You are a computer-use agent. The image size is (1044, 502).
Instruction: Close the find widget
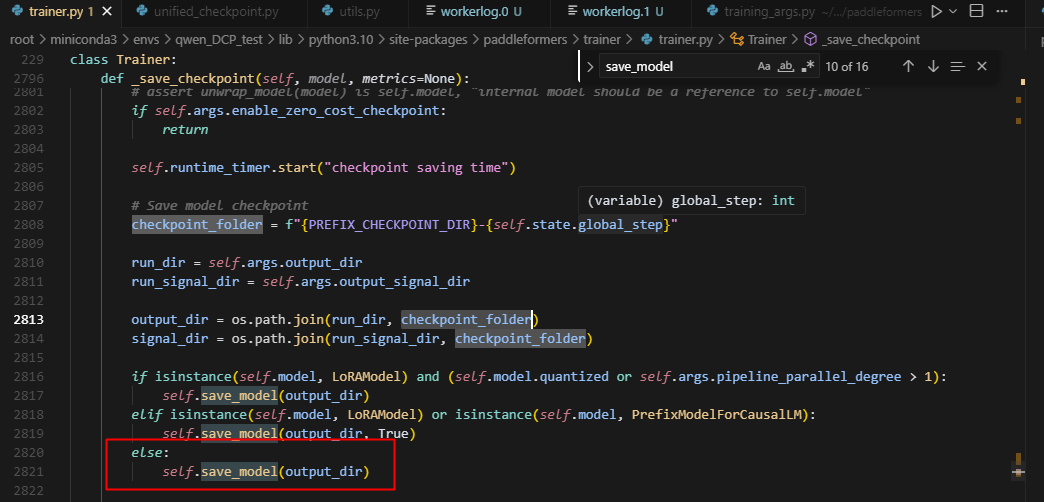[982, 66]
